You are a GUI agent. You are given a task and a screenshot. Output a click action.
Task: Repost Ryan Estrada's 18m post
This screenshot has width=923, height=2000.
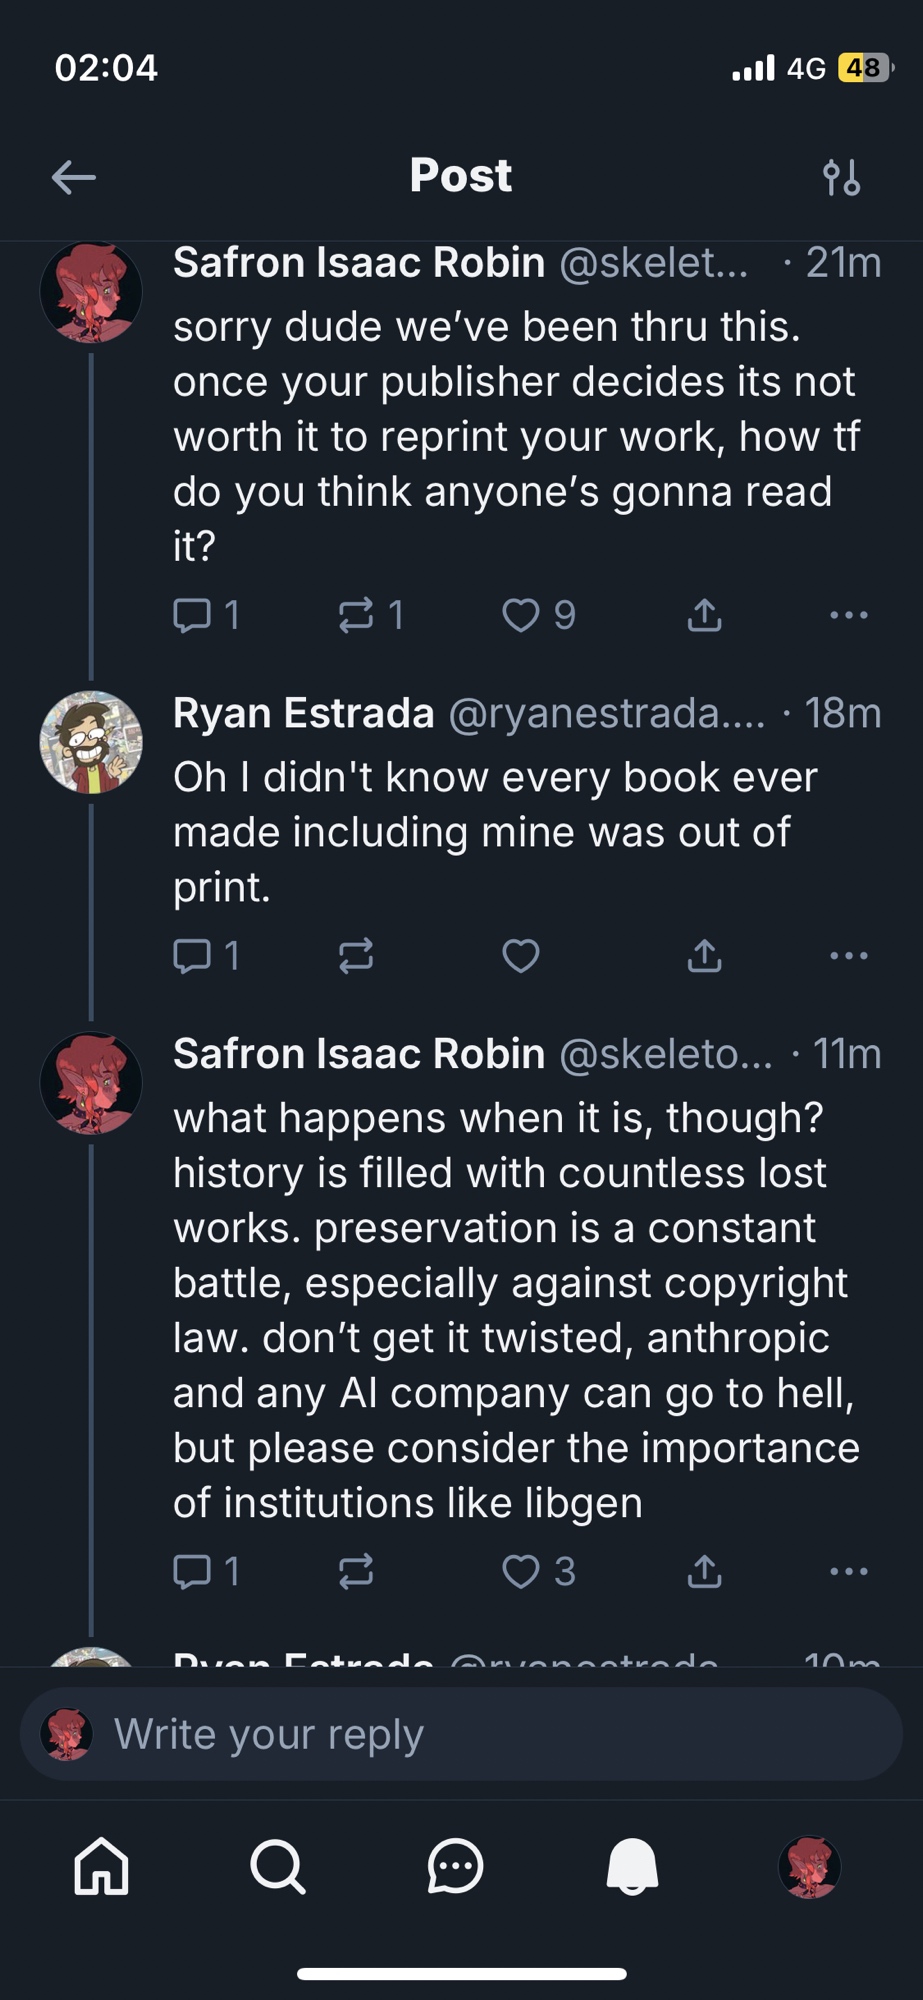tap(356, 956)
